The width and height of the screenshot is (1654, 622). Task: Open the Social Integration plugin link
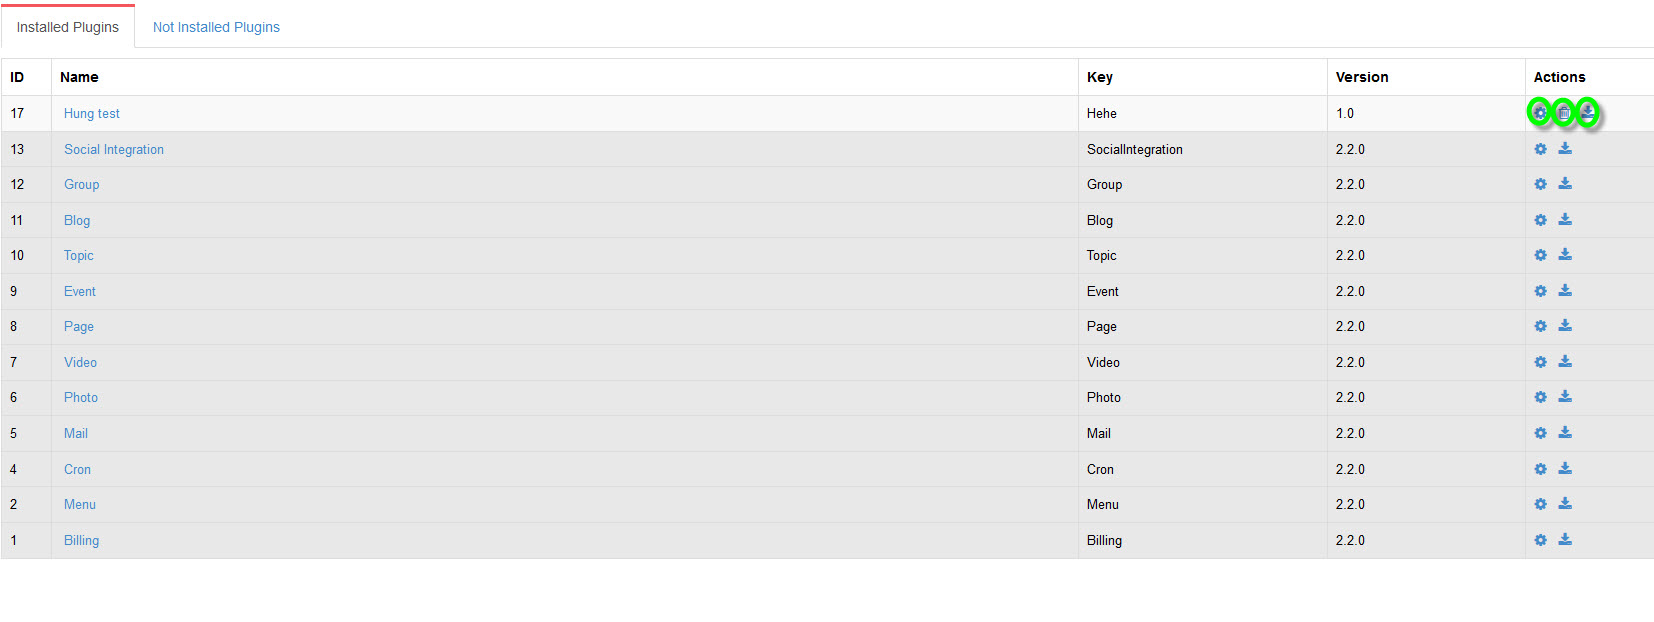[x=114, y=149]
